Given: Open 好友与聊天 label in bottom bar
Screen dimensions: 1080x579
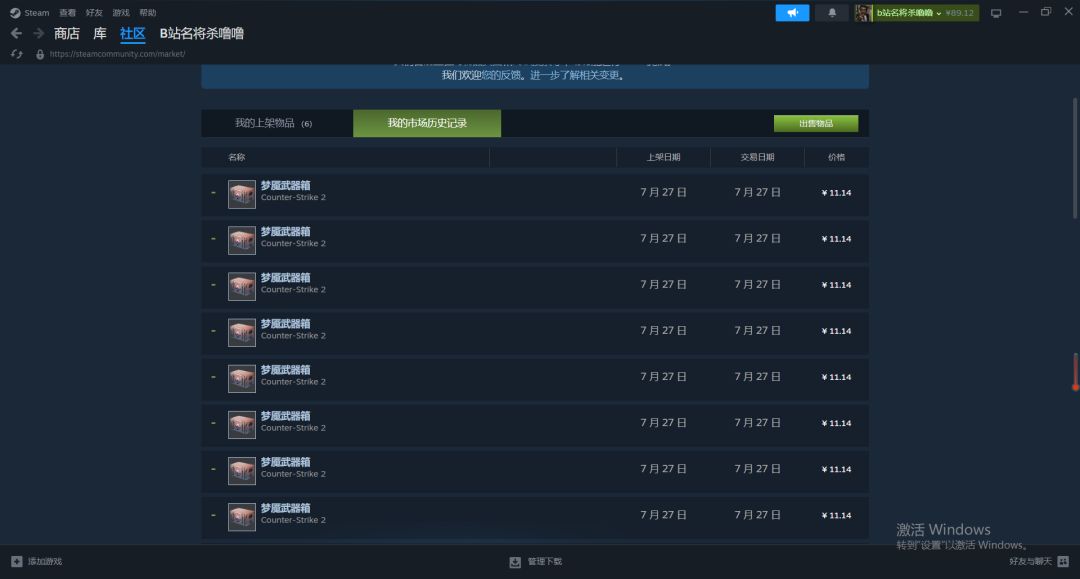Looking at the screenshot, I should click(1030, 562).
